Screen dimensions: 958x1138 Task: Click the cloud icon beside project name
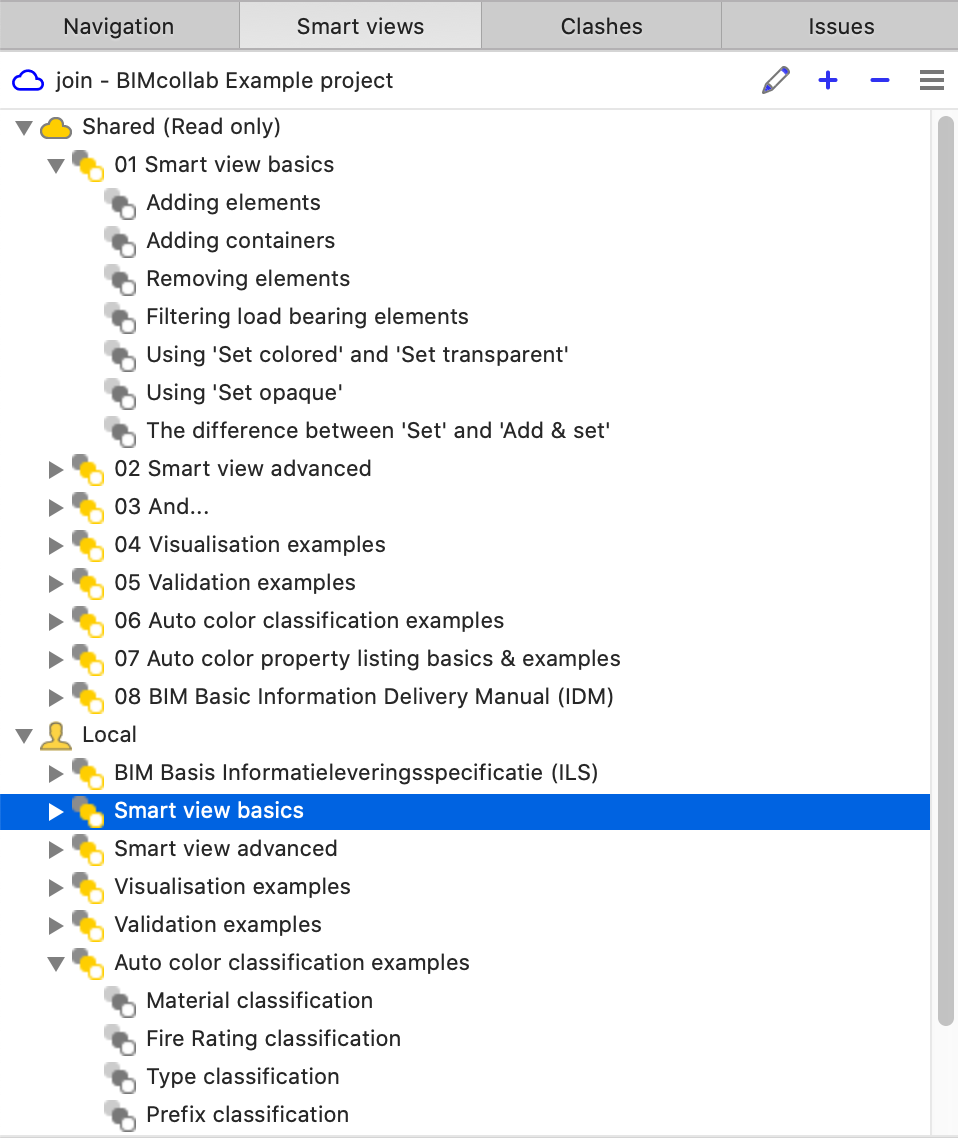(28, 81)
